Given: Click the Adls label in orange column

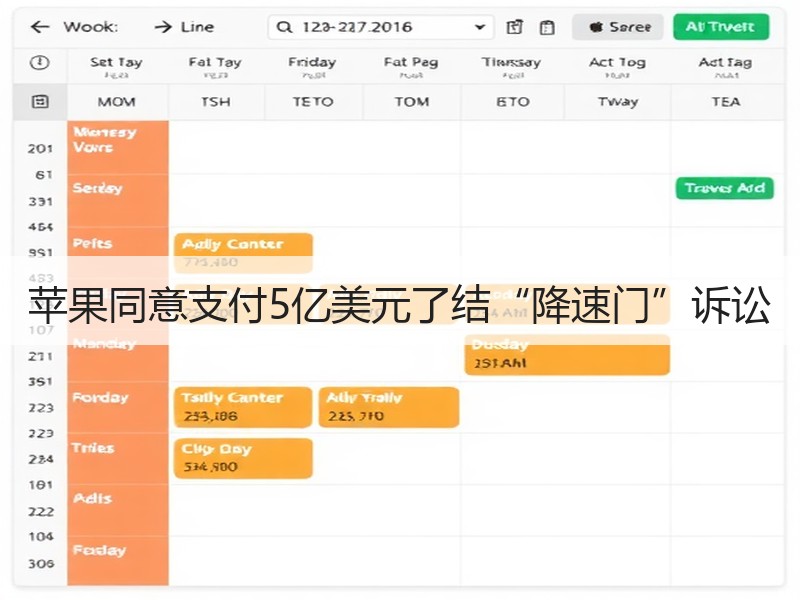Looking at the screenshot, I should (x=92, y=498).
